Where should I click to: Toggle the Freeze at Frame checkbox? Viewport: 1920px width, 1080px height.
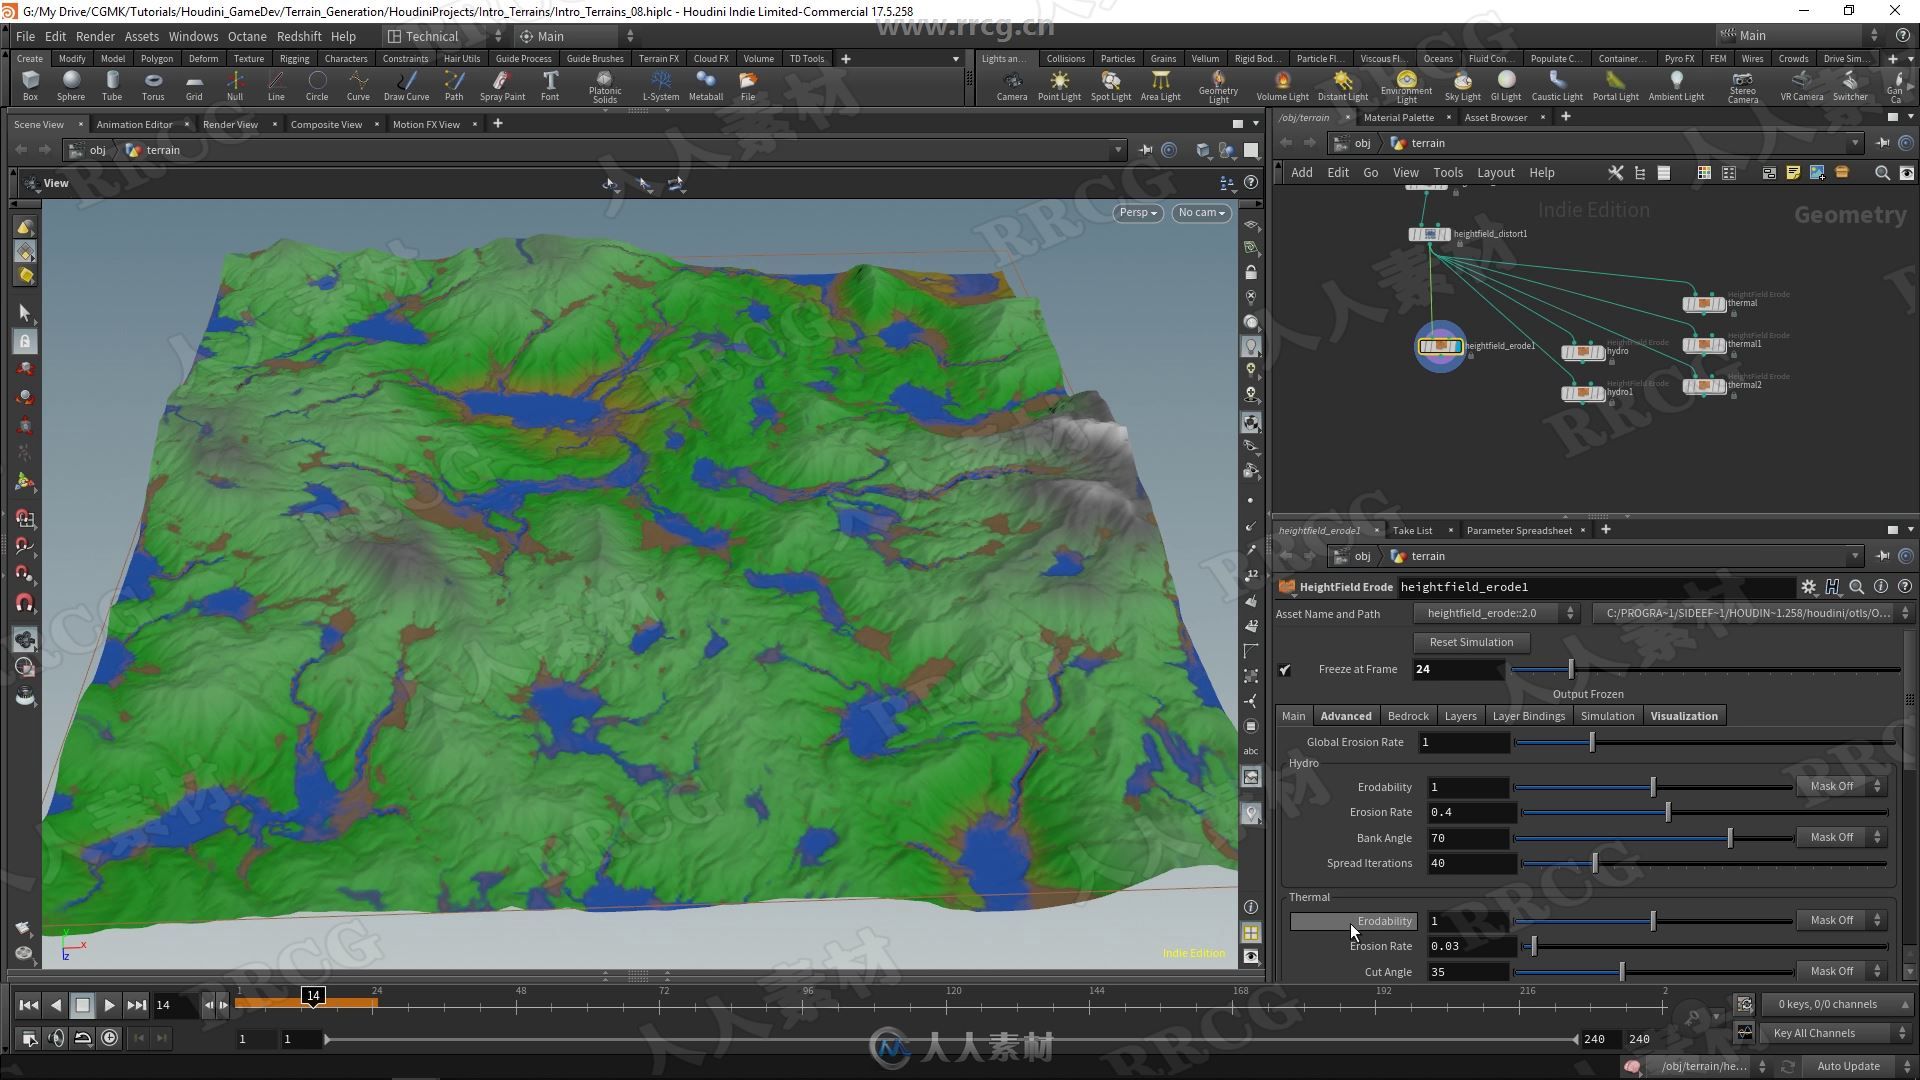[1286, 669]
